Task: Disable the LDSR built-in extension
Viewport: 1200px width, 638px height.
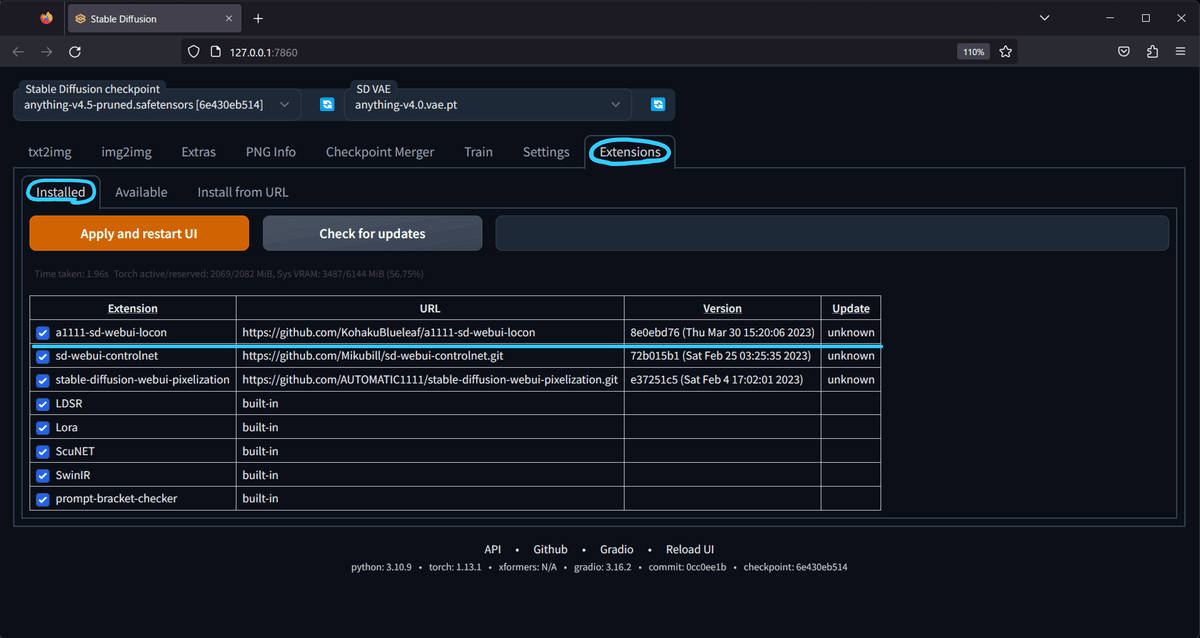Action: point(42,403)
